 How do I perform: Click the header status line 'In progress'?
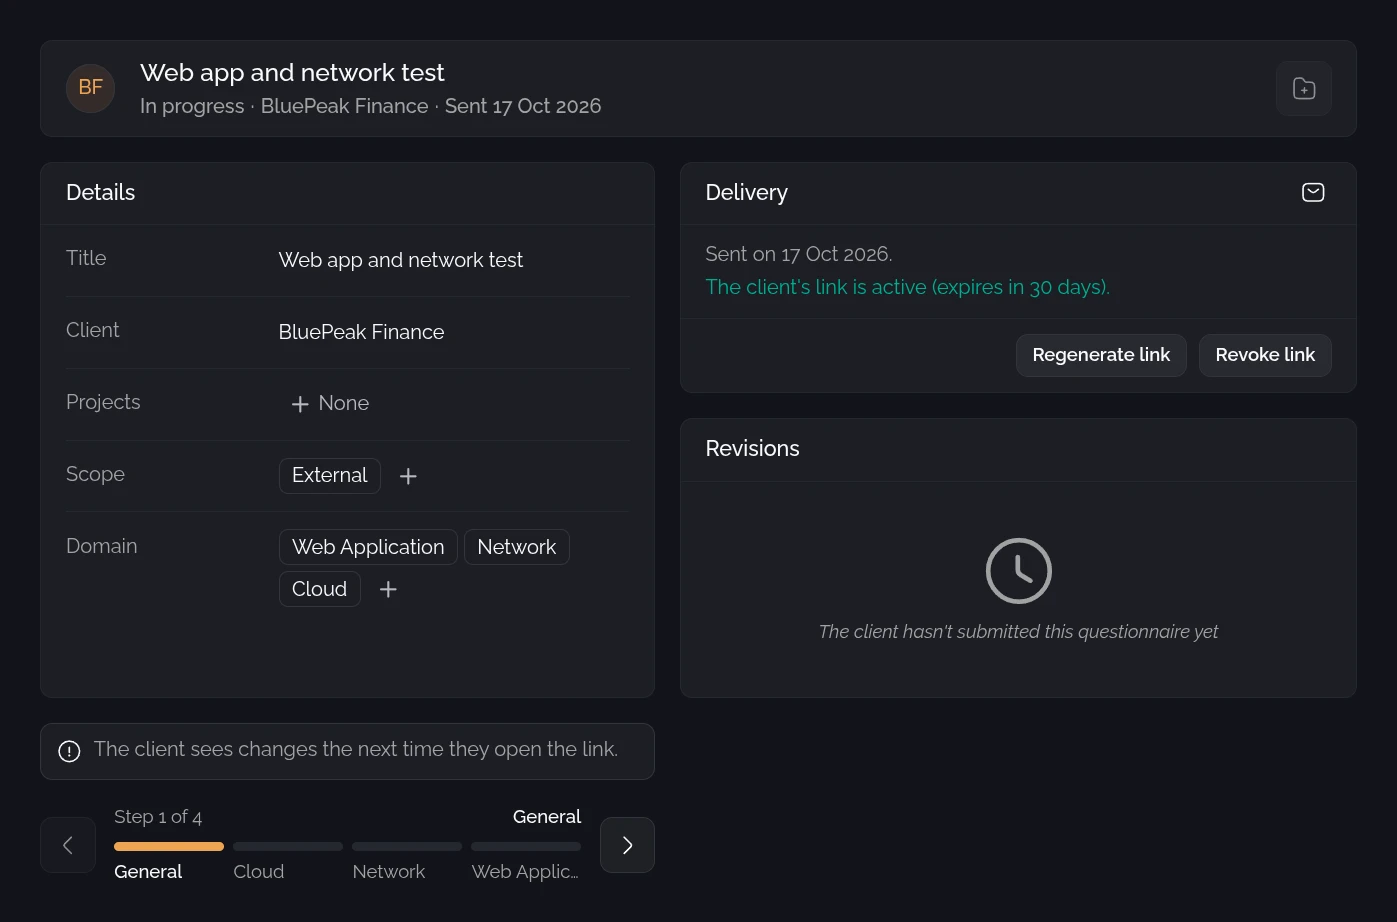192,106
